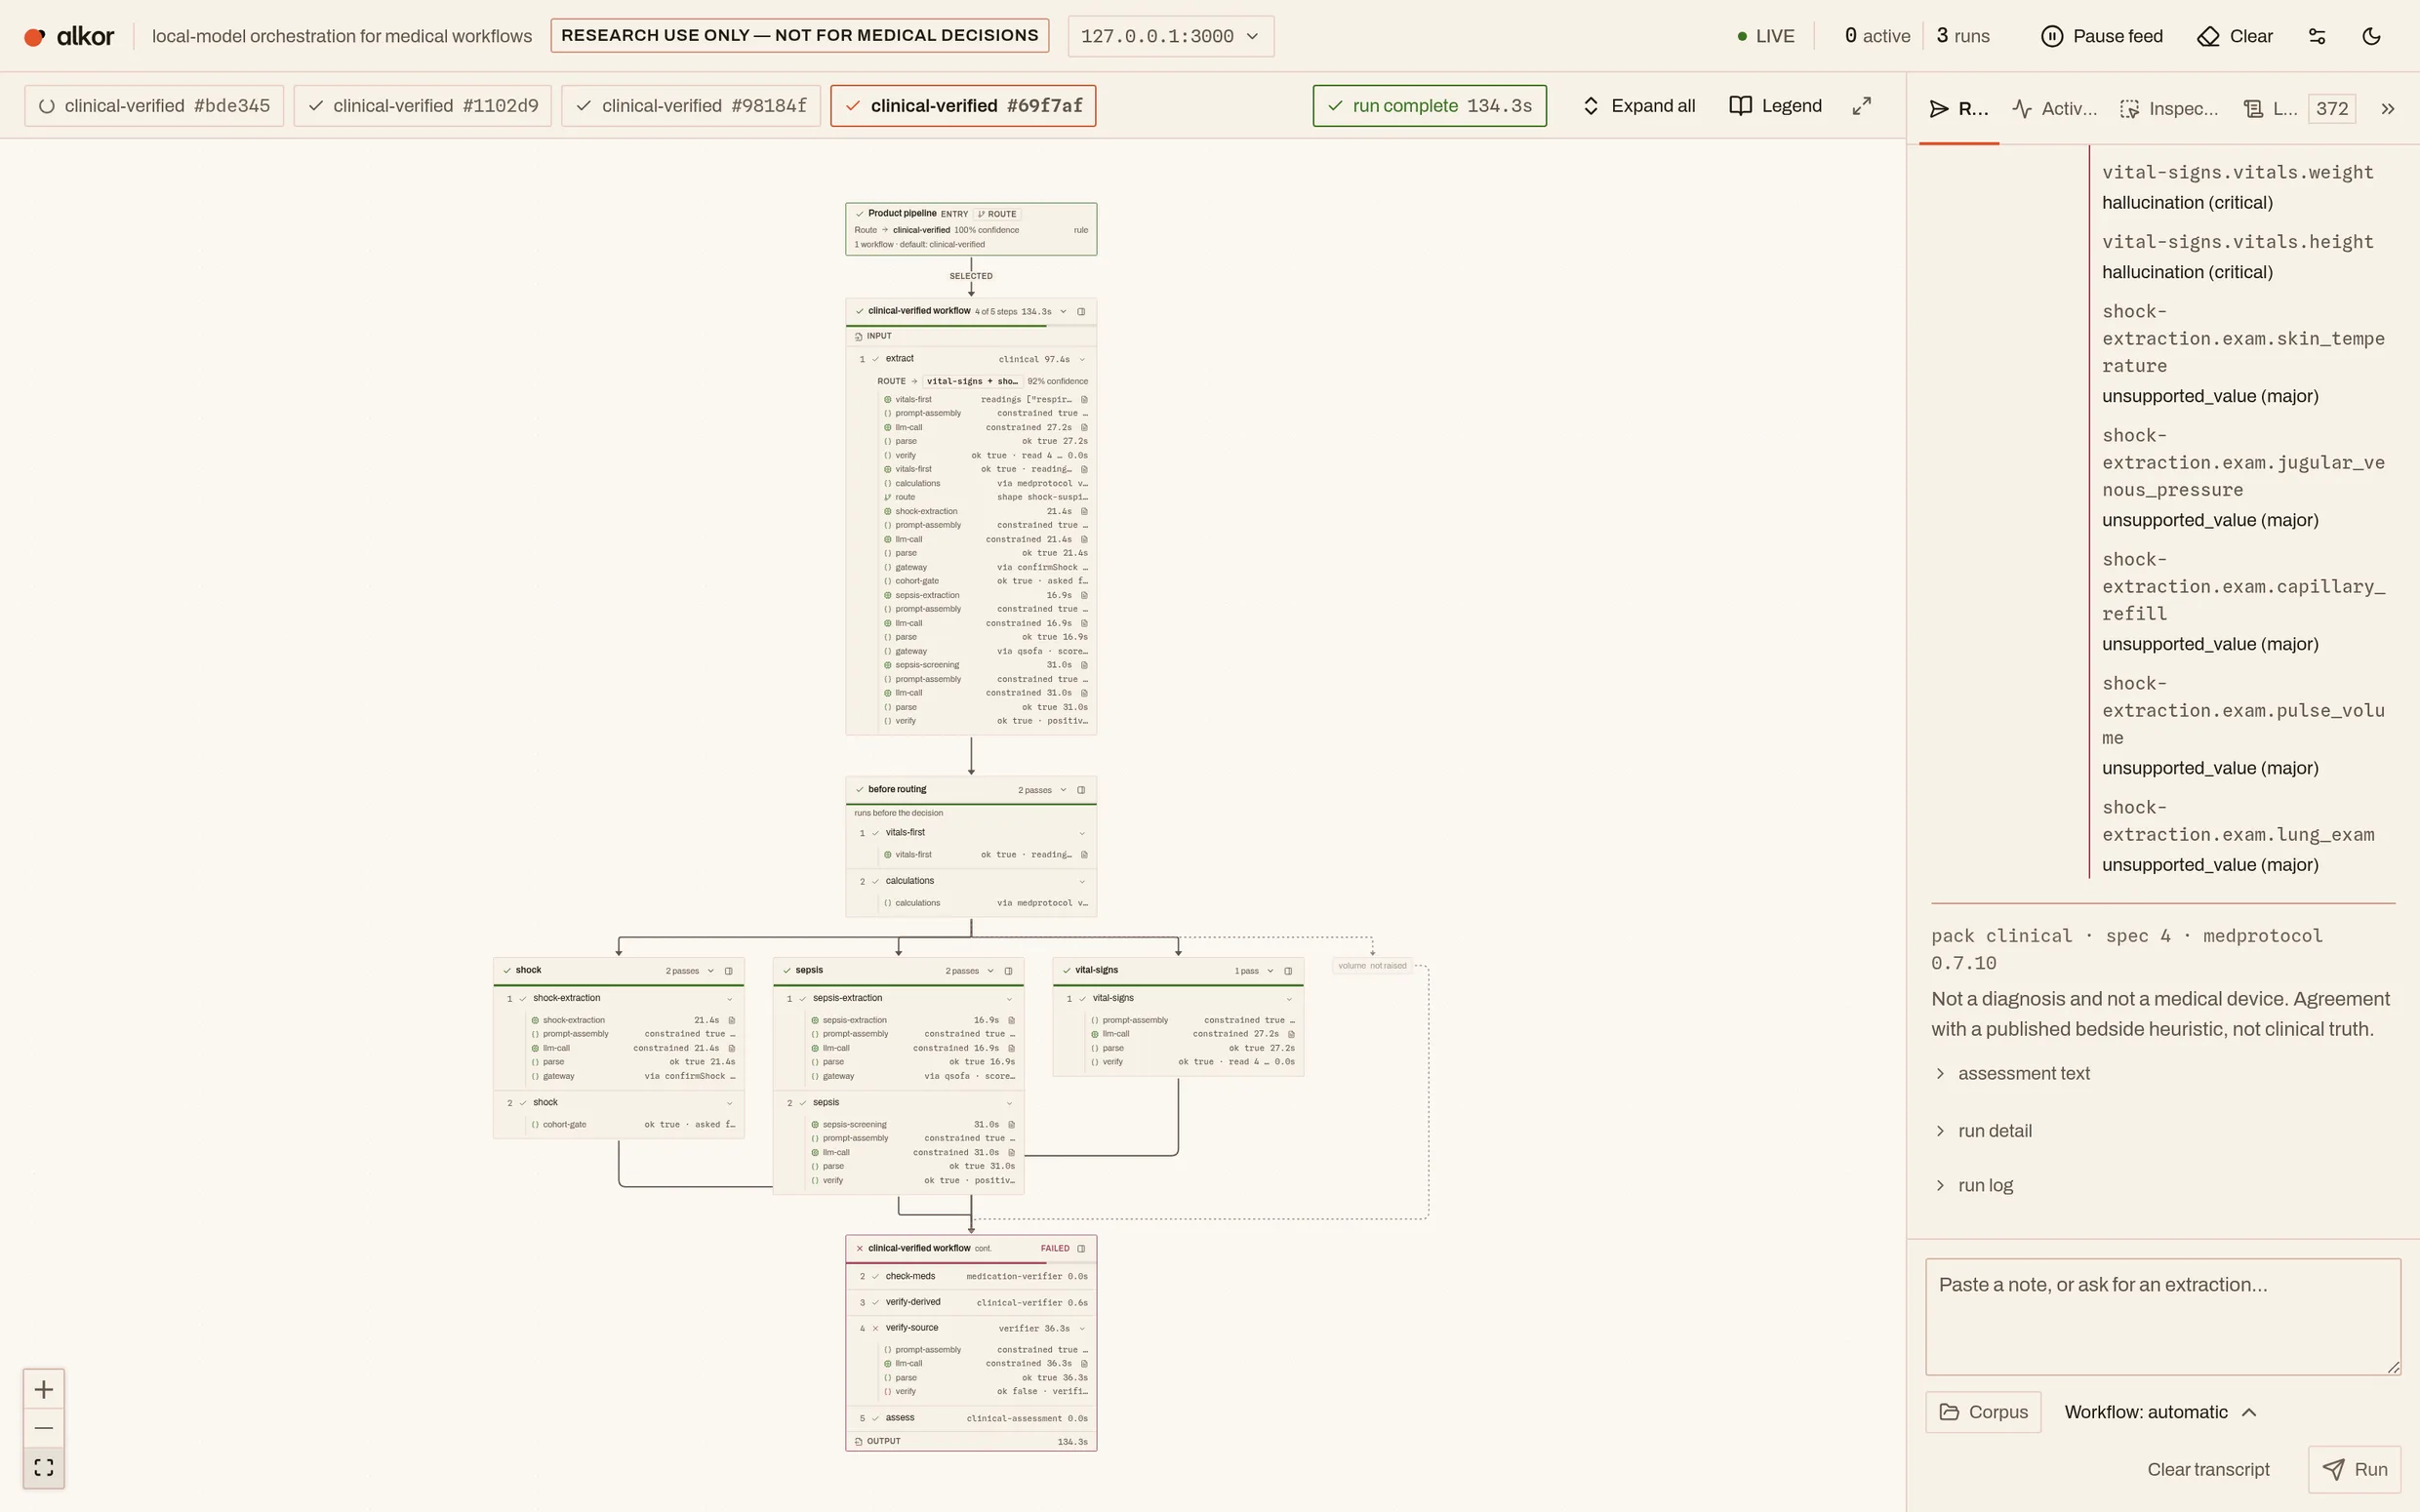Collapse the side panel with double chevron
This screenshot has width=2420, height=1512.
(2388, 109)
